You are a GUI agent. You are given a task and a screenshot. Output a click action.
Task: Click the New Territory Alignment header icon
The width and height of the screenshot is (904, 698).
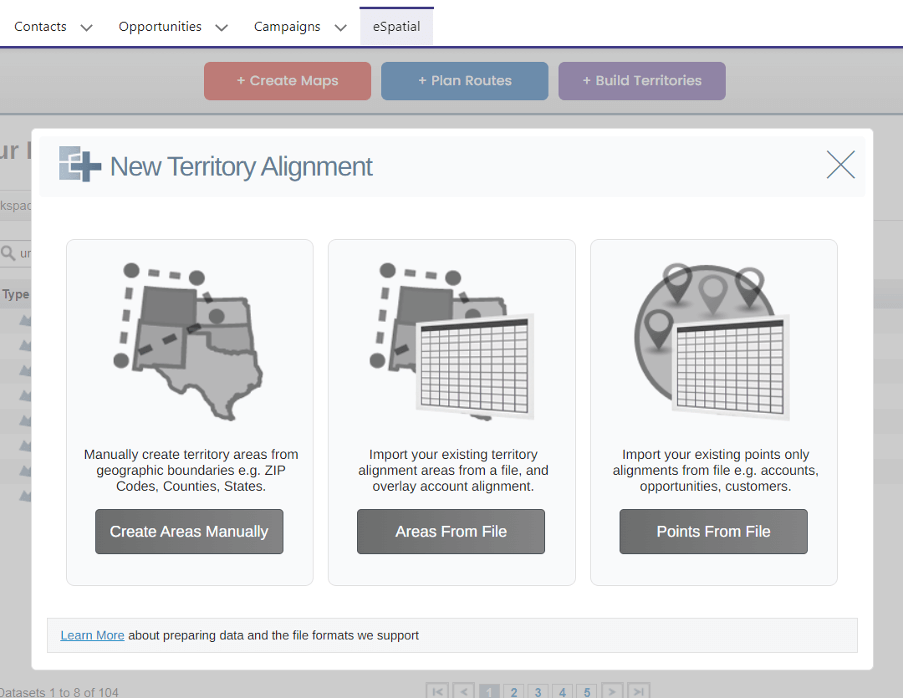80,164
